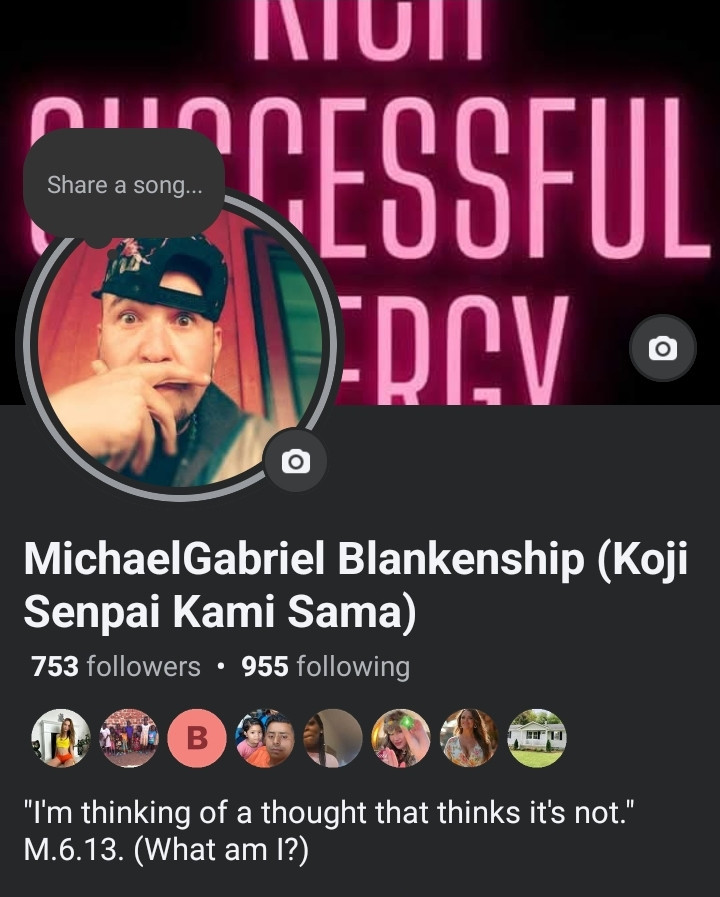Tap the nickname Koji Senpai Kami Sama
Screen dimensions: 720x897
(356, 585)
